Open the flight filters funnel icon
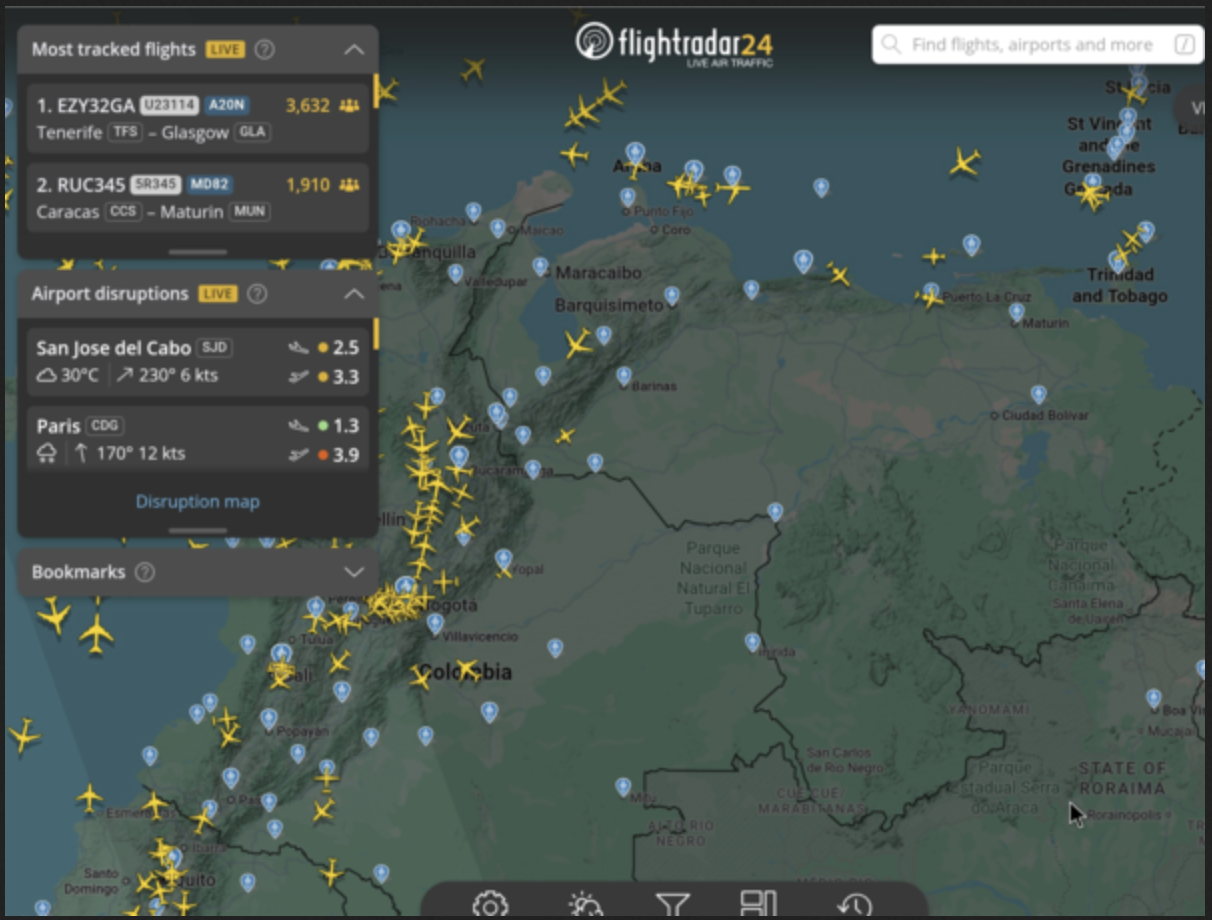Image resolution: width=1212 pixels, height=920 pixels. [675, 903]
